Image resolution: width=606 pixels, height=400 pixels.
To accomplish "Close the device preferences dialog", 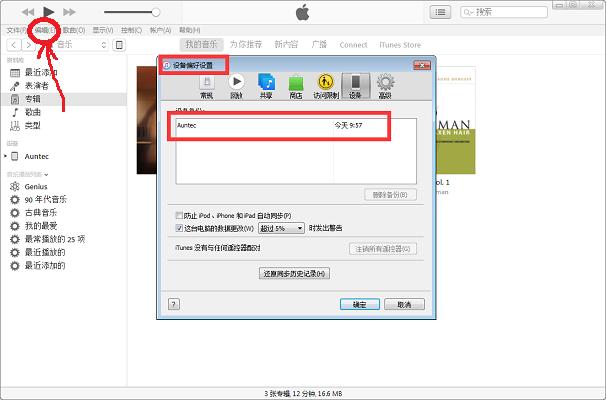I will point(422,65).
